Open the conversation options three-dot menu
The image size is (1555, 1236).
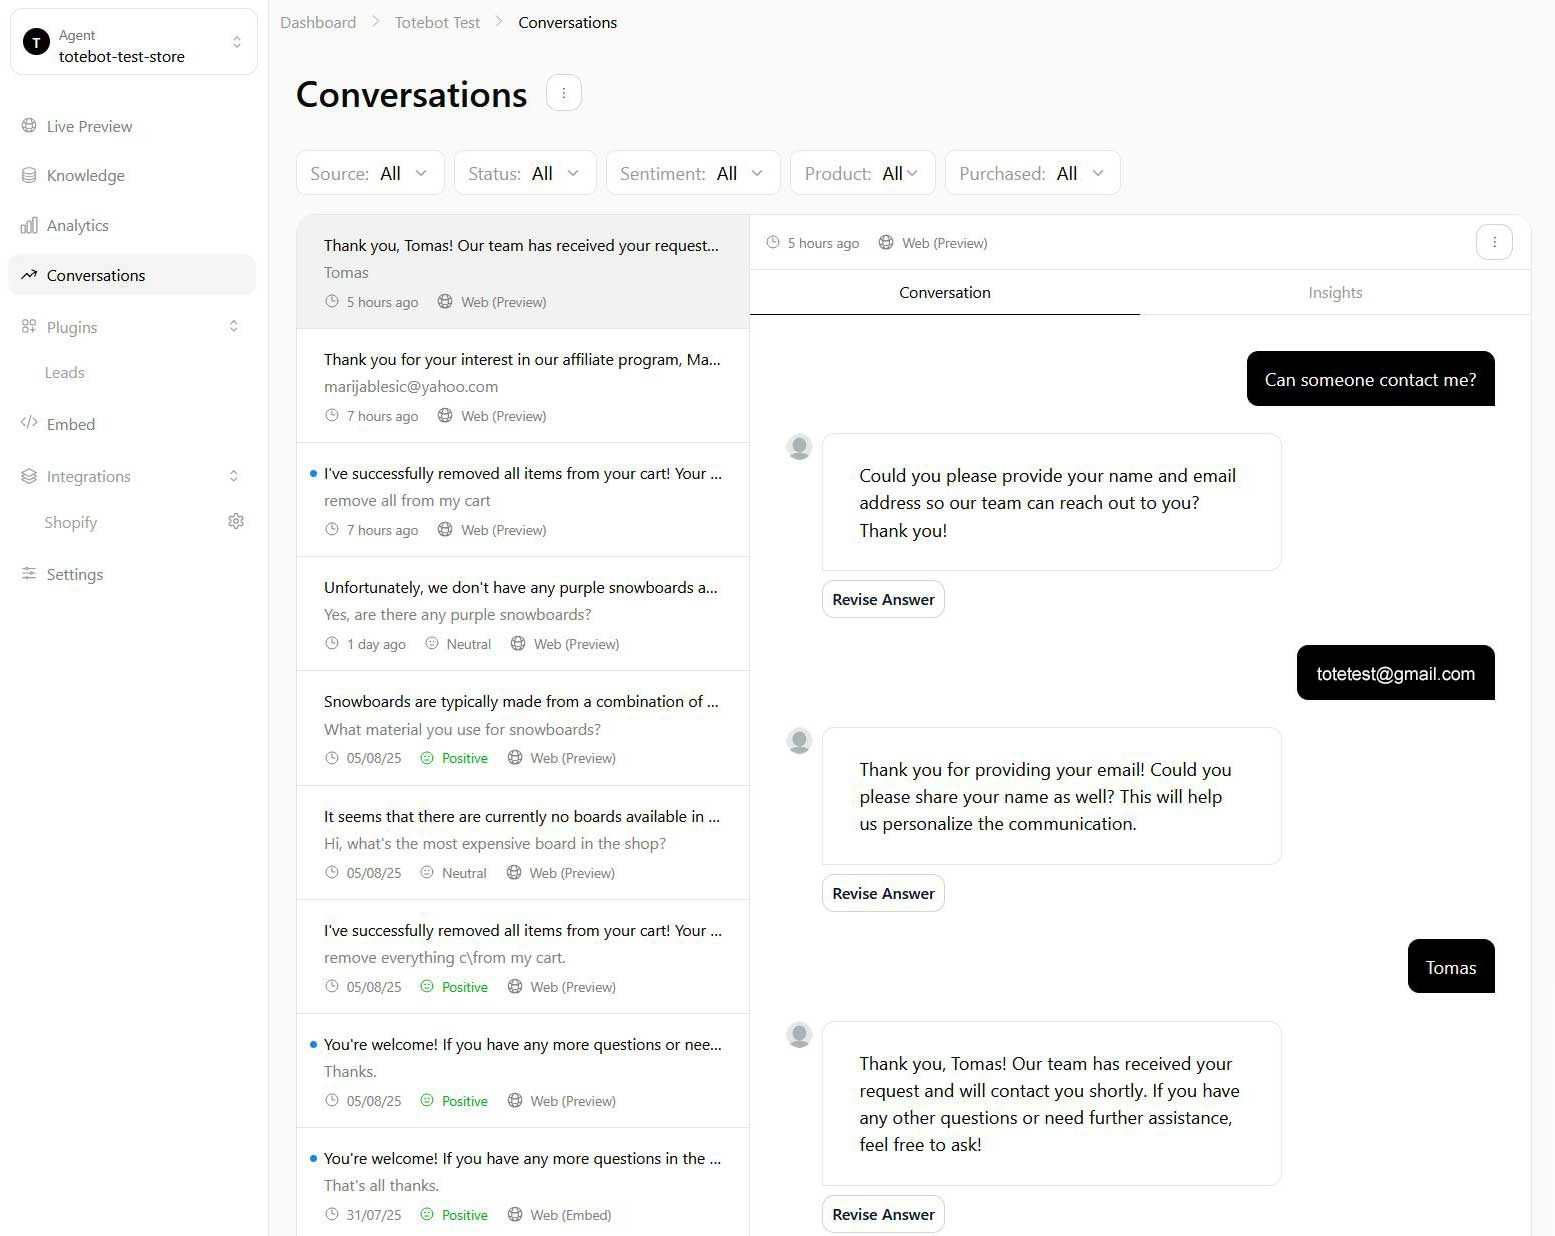tap(1494, 241)
